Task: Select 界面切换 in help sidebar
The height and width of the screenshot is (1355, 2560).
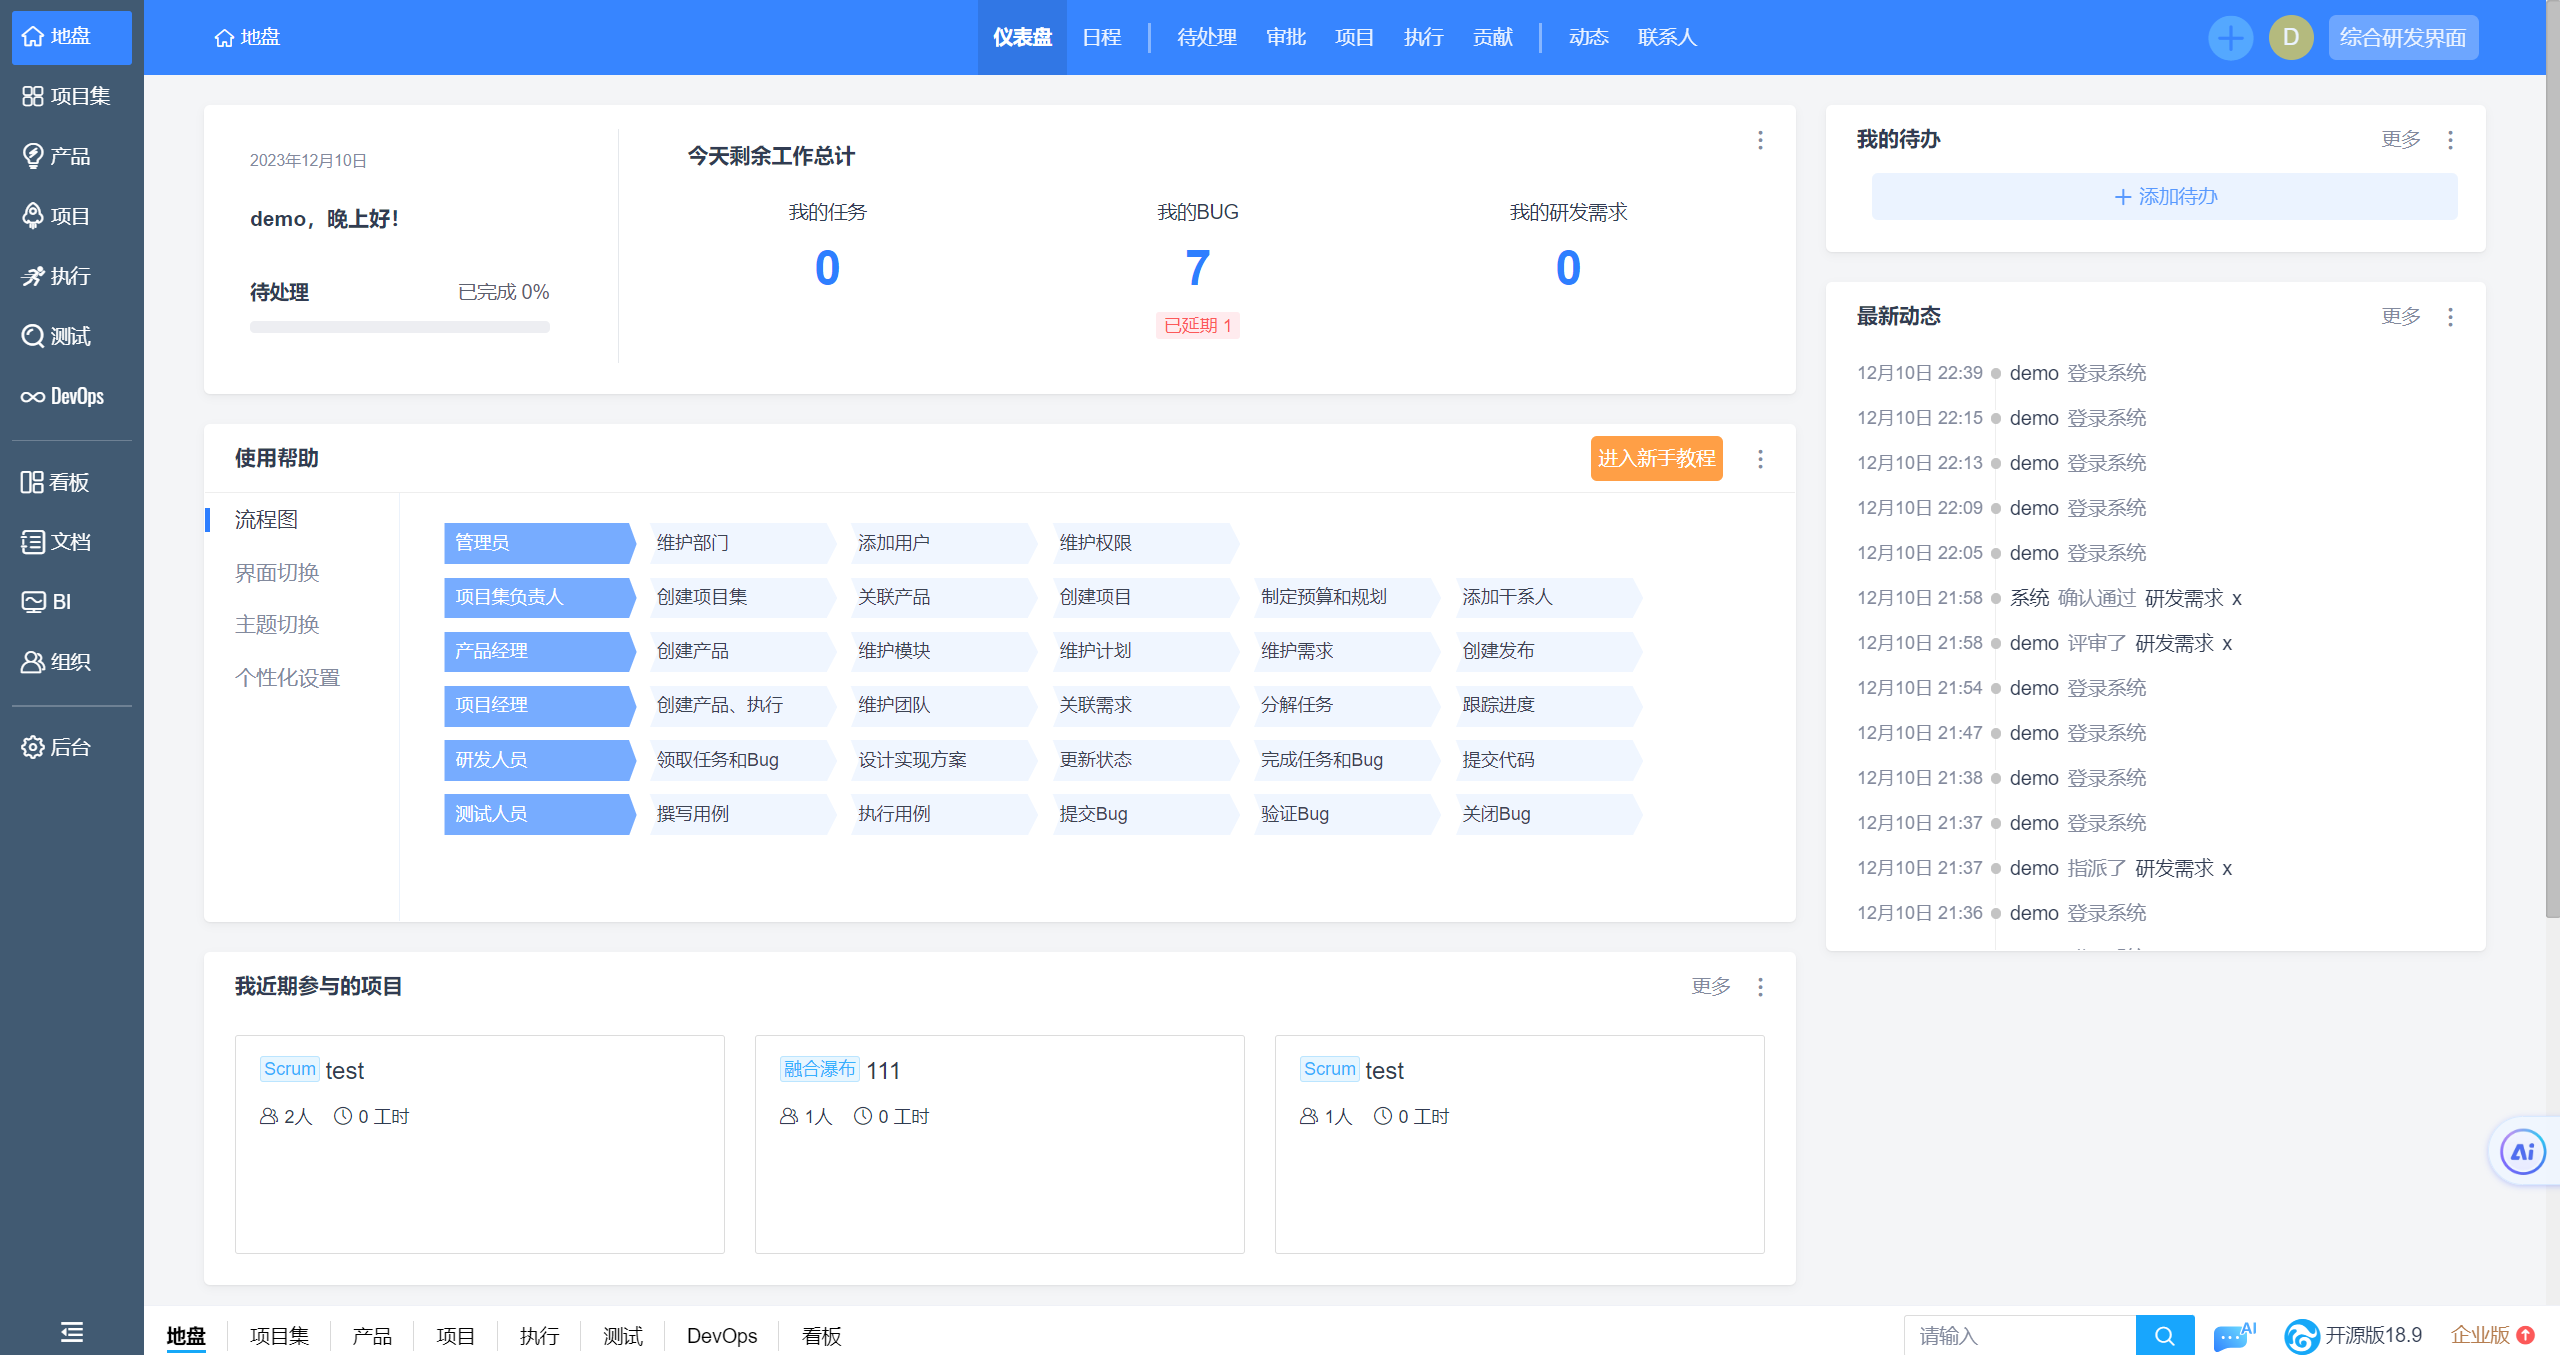Action: pyautogui.click(x=277, y=573)
